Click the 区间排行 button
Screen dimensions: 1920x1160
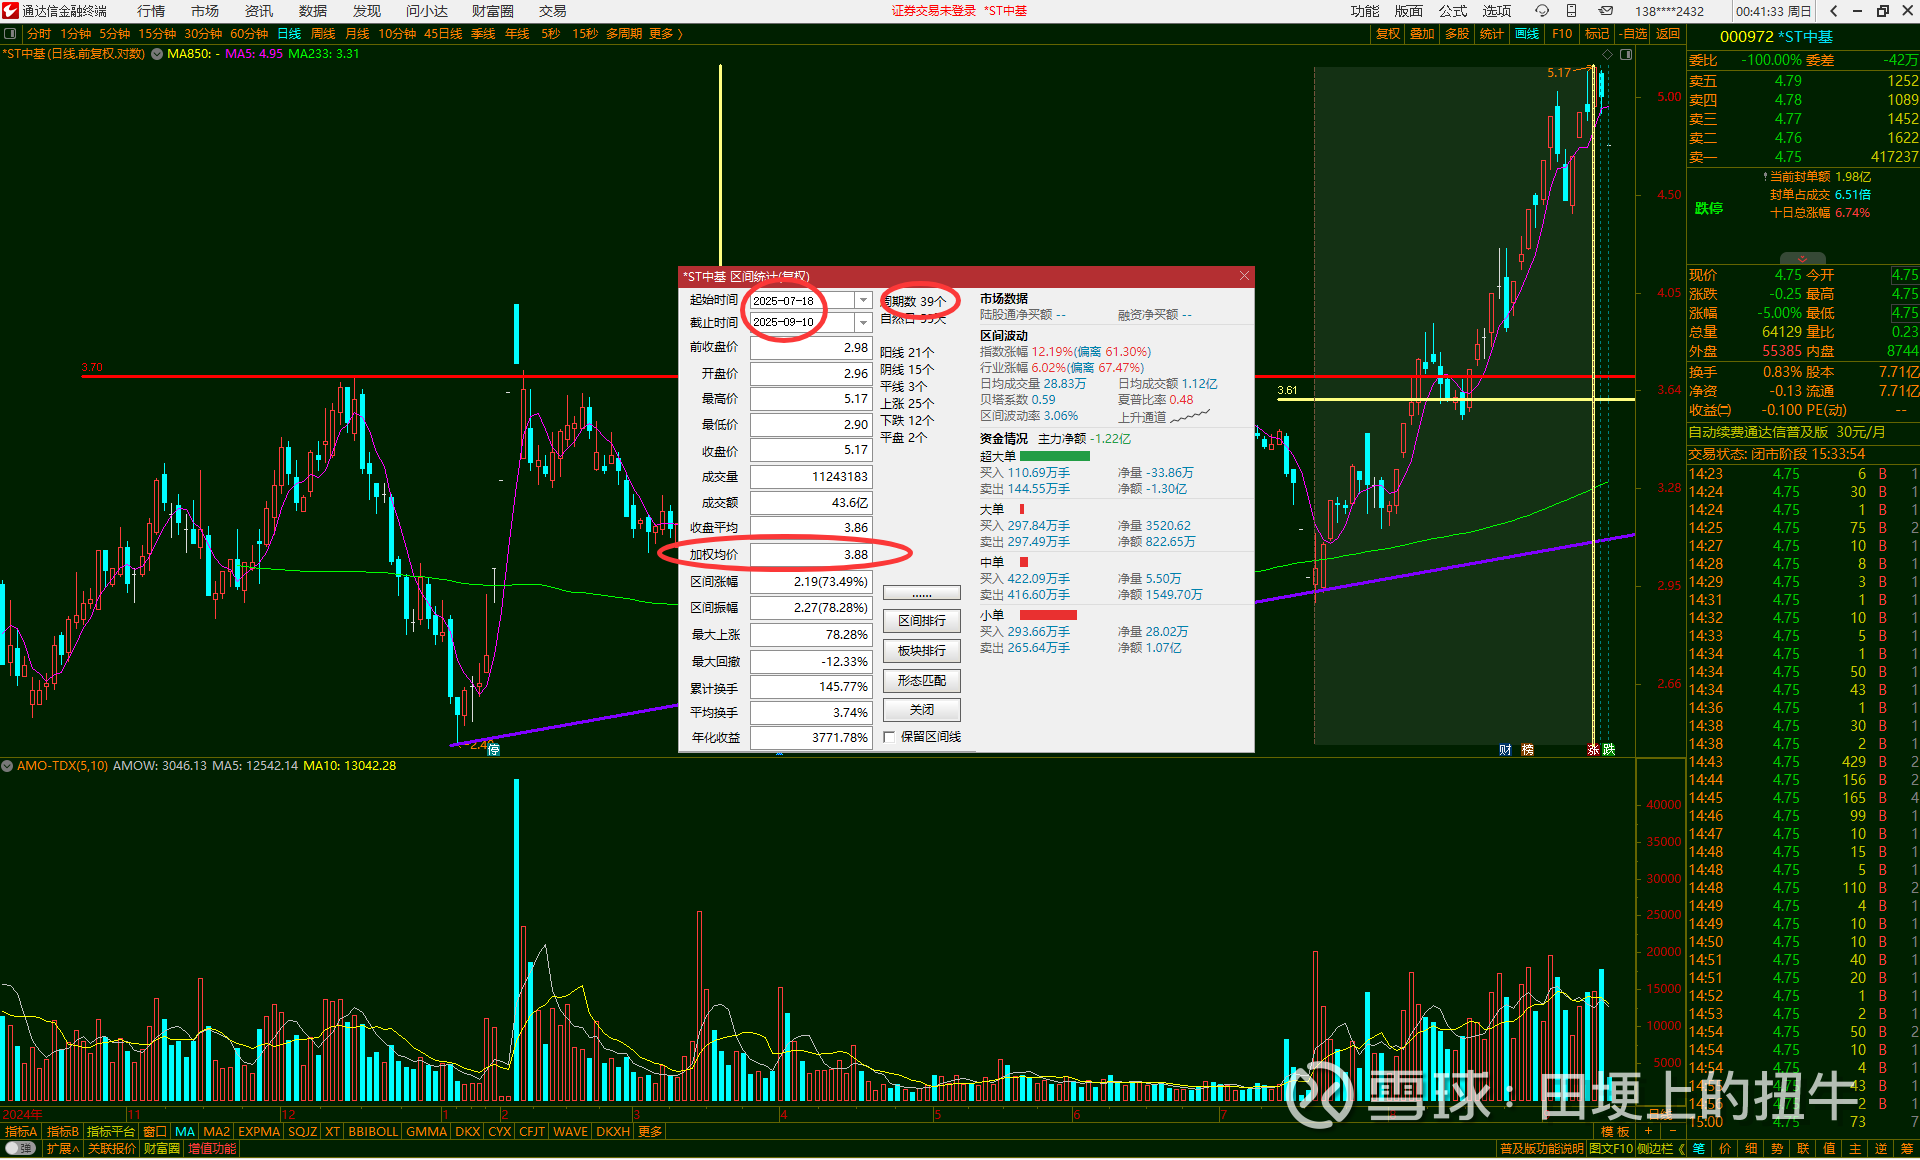[x=921, y=621]
